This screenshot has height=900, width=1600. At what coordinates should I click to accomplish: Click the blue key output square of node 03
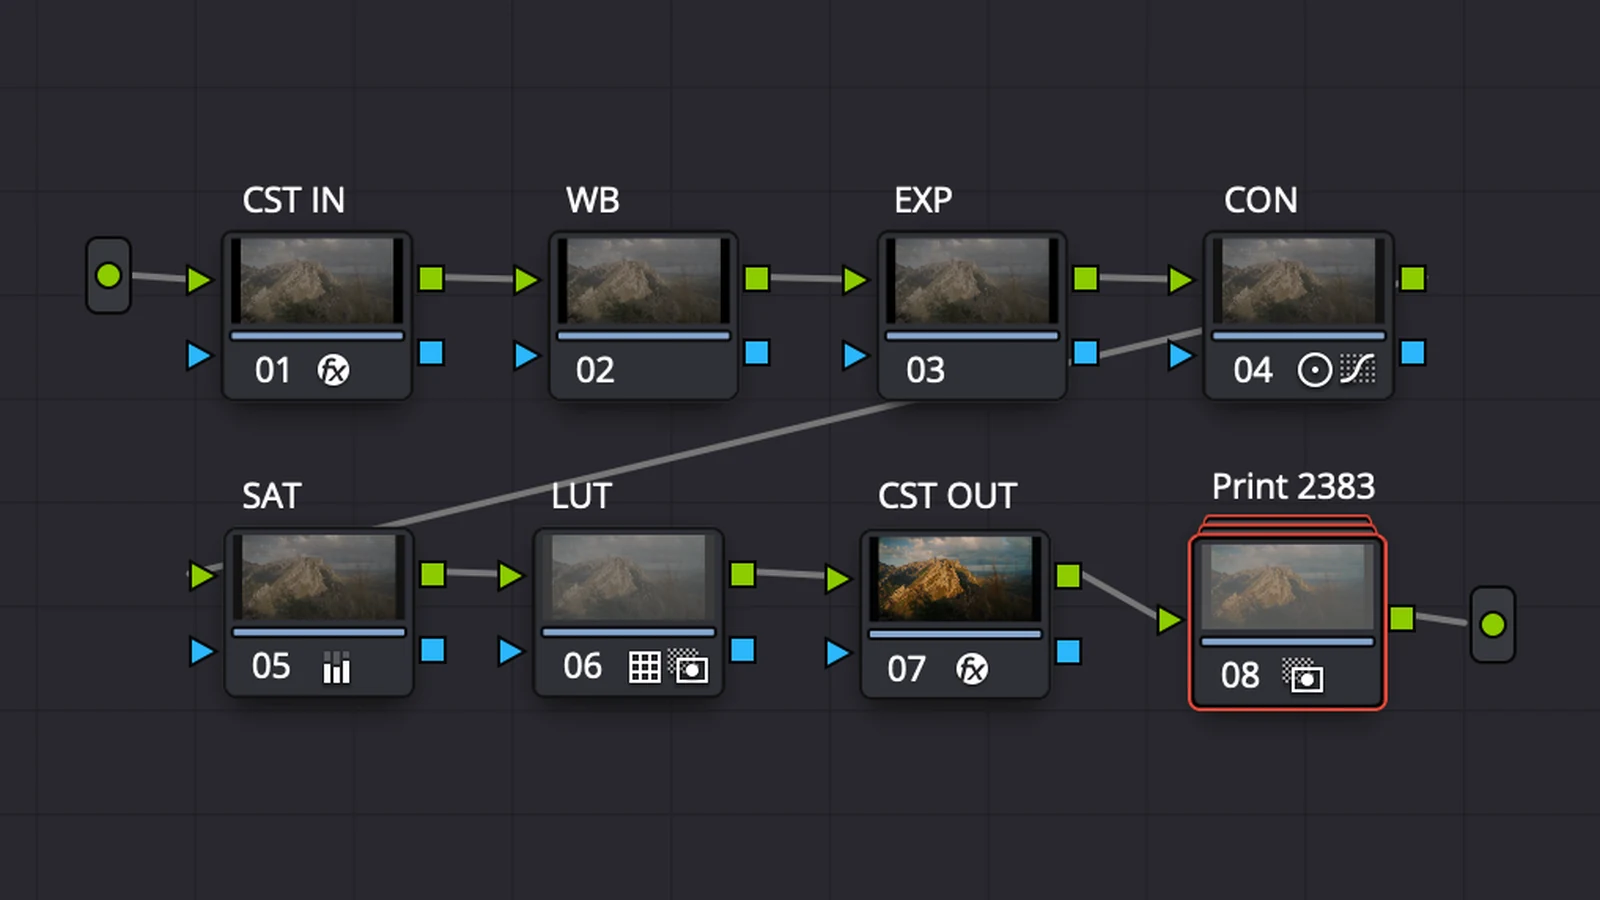click(1085, 352)
